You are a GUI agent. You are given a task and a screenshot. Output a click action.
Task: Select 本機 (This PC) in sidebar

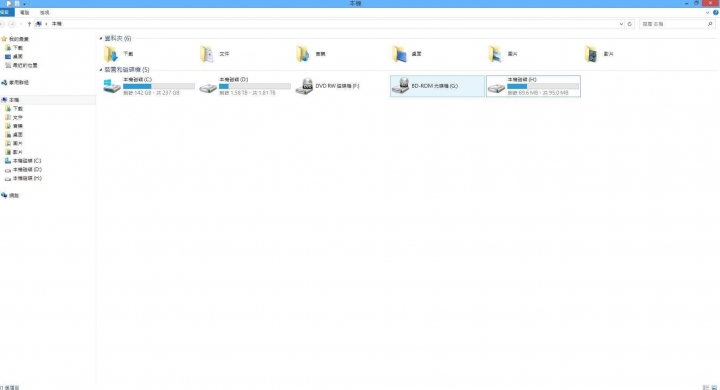[10, 100]
